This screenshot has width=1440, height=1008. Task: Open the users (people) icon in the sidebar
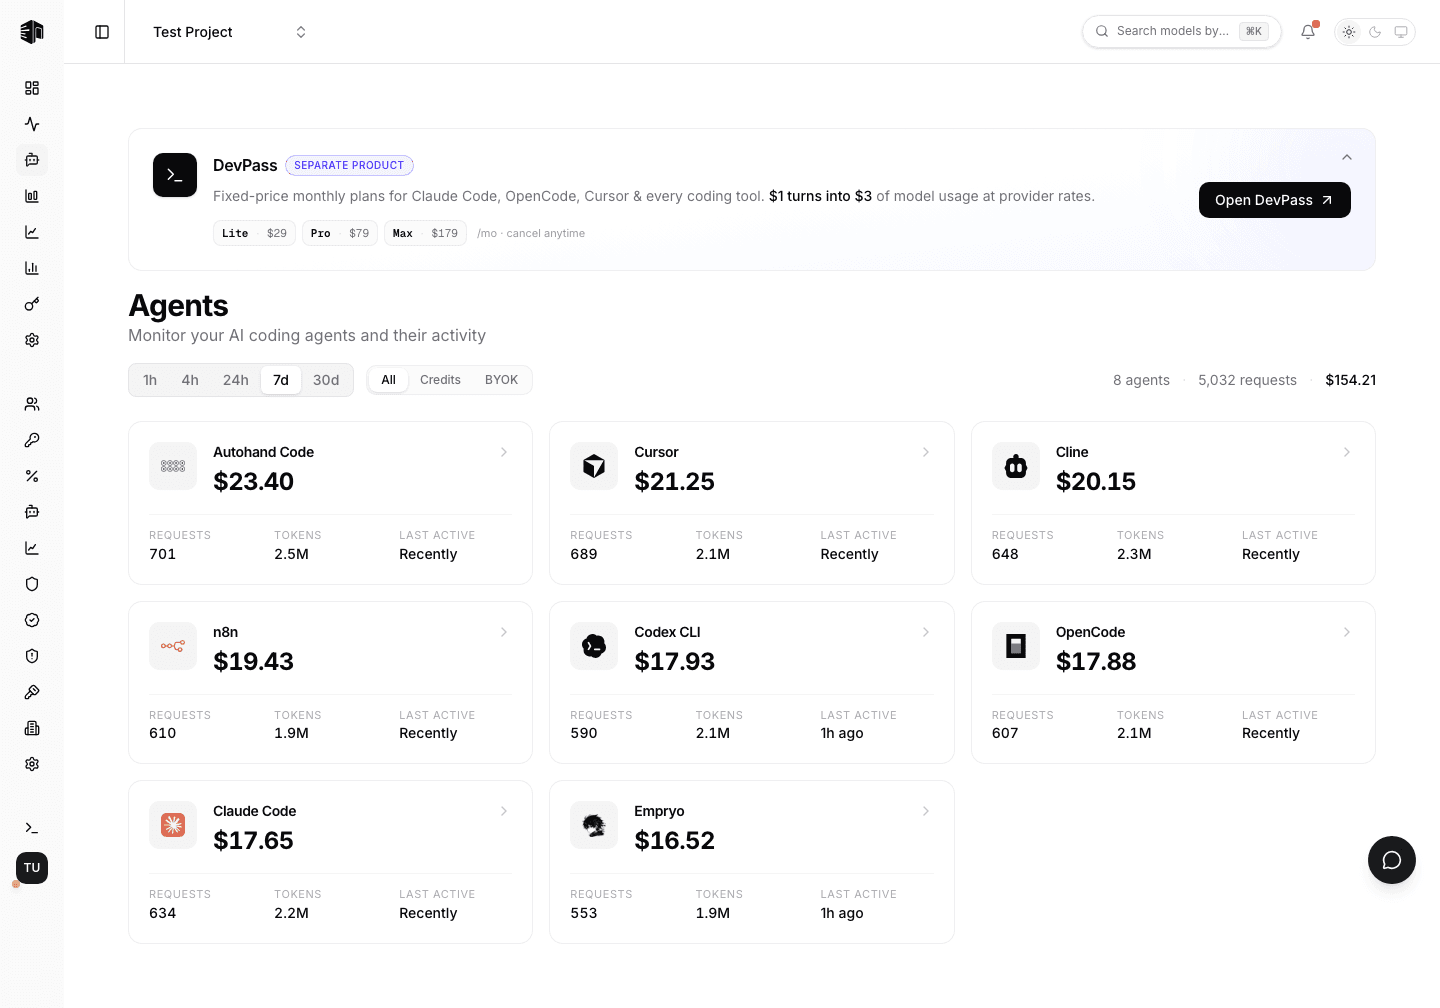point(32,404)
